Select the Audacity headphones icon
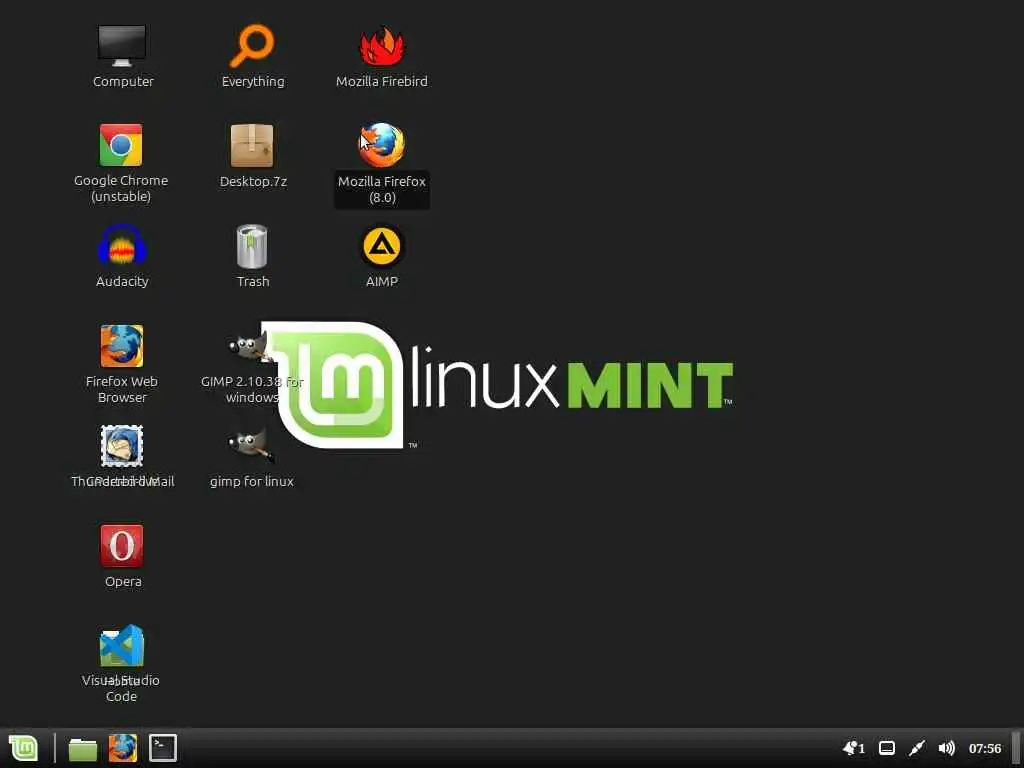Screen dimensions: 1024x768 click(122, 246)
